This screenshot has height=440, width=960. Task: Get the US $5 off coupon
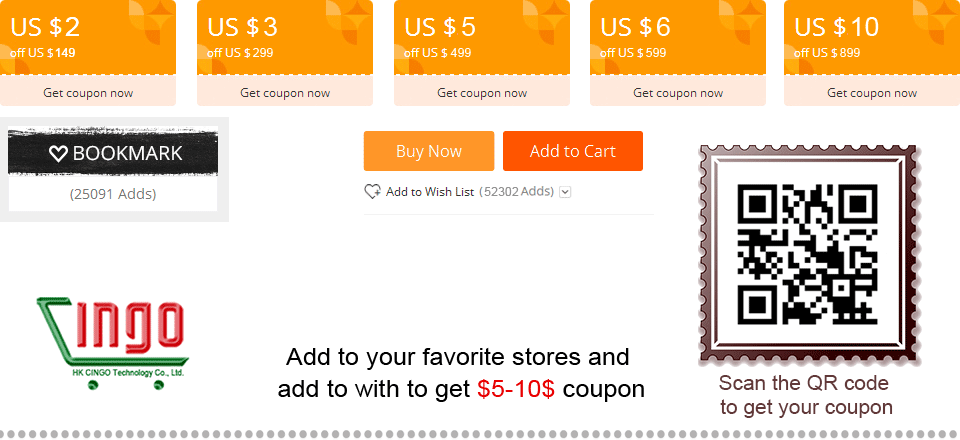point(482,93)
